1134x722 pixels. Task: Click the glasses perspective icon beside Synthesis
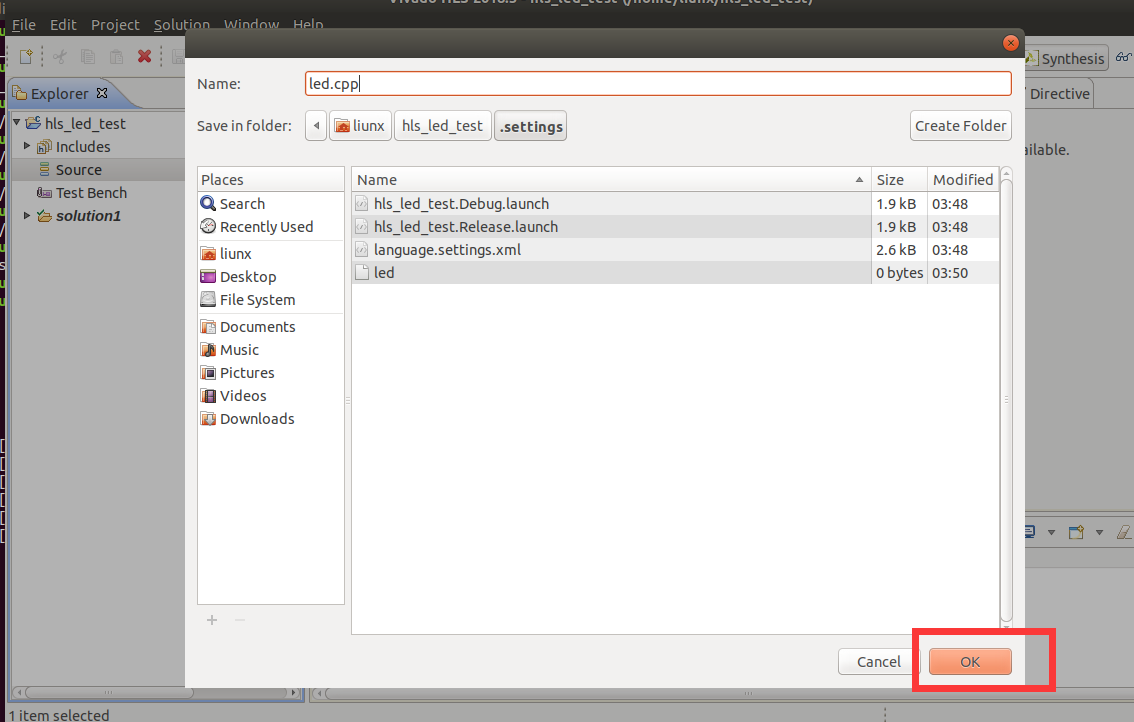1123,57
